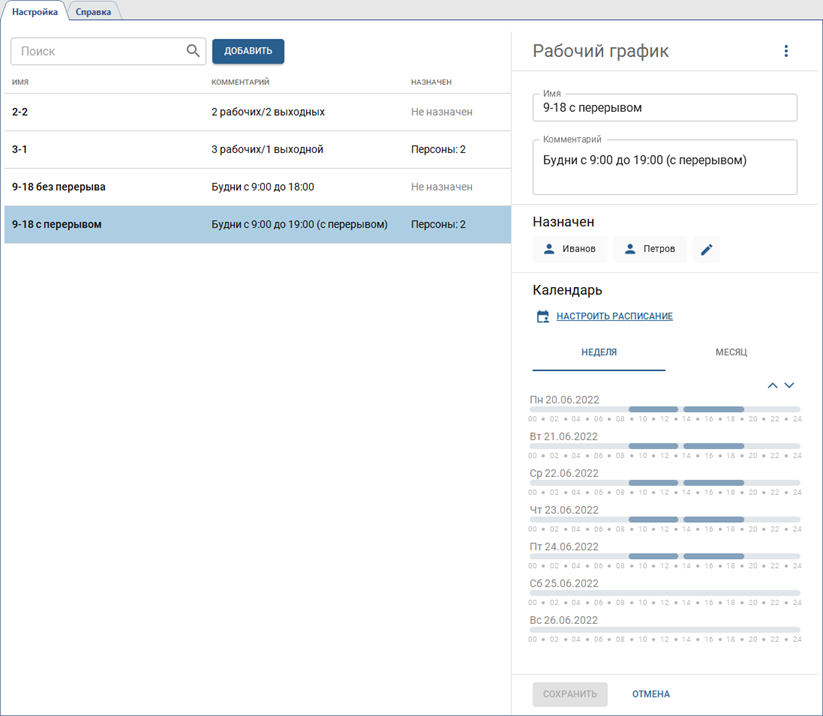The width and height of the screenshot is (823, 716).
Task: Click into the Имя text field
Action: pos(664,108)
